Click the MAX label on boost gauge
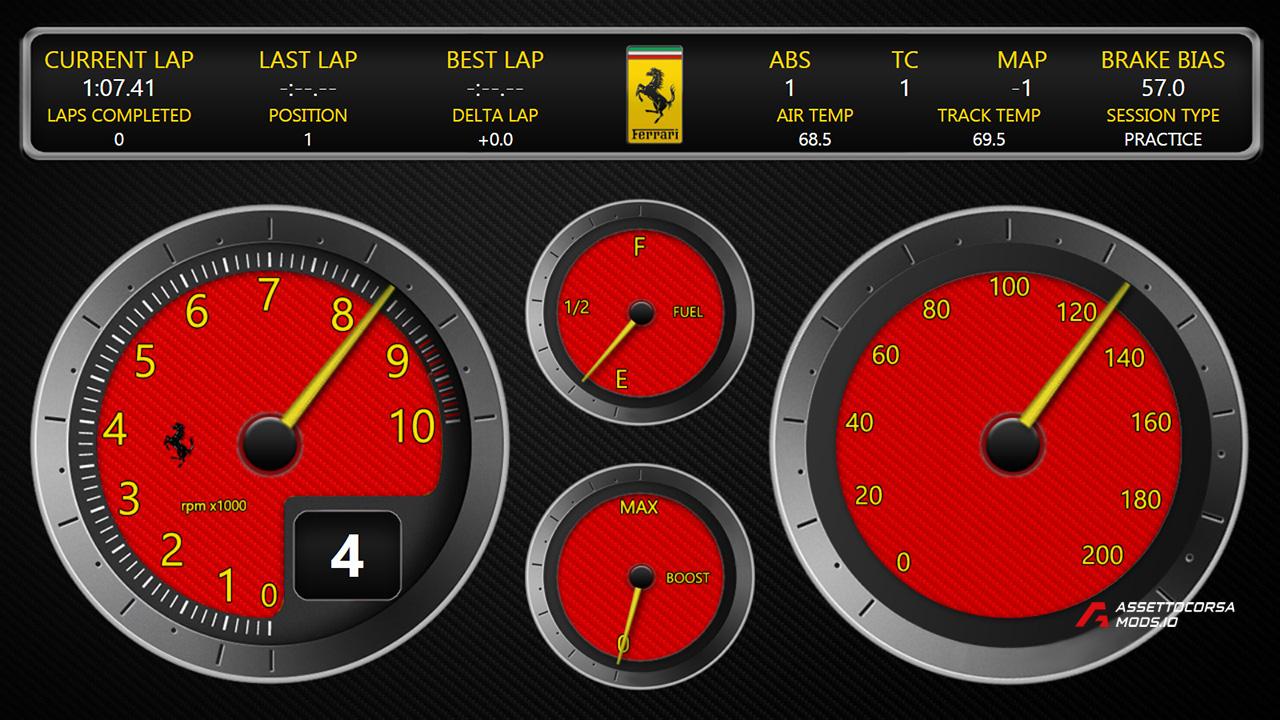1280x720 pixels. 639,507
